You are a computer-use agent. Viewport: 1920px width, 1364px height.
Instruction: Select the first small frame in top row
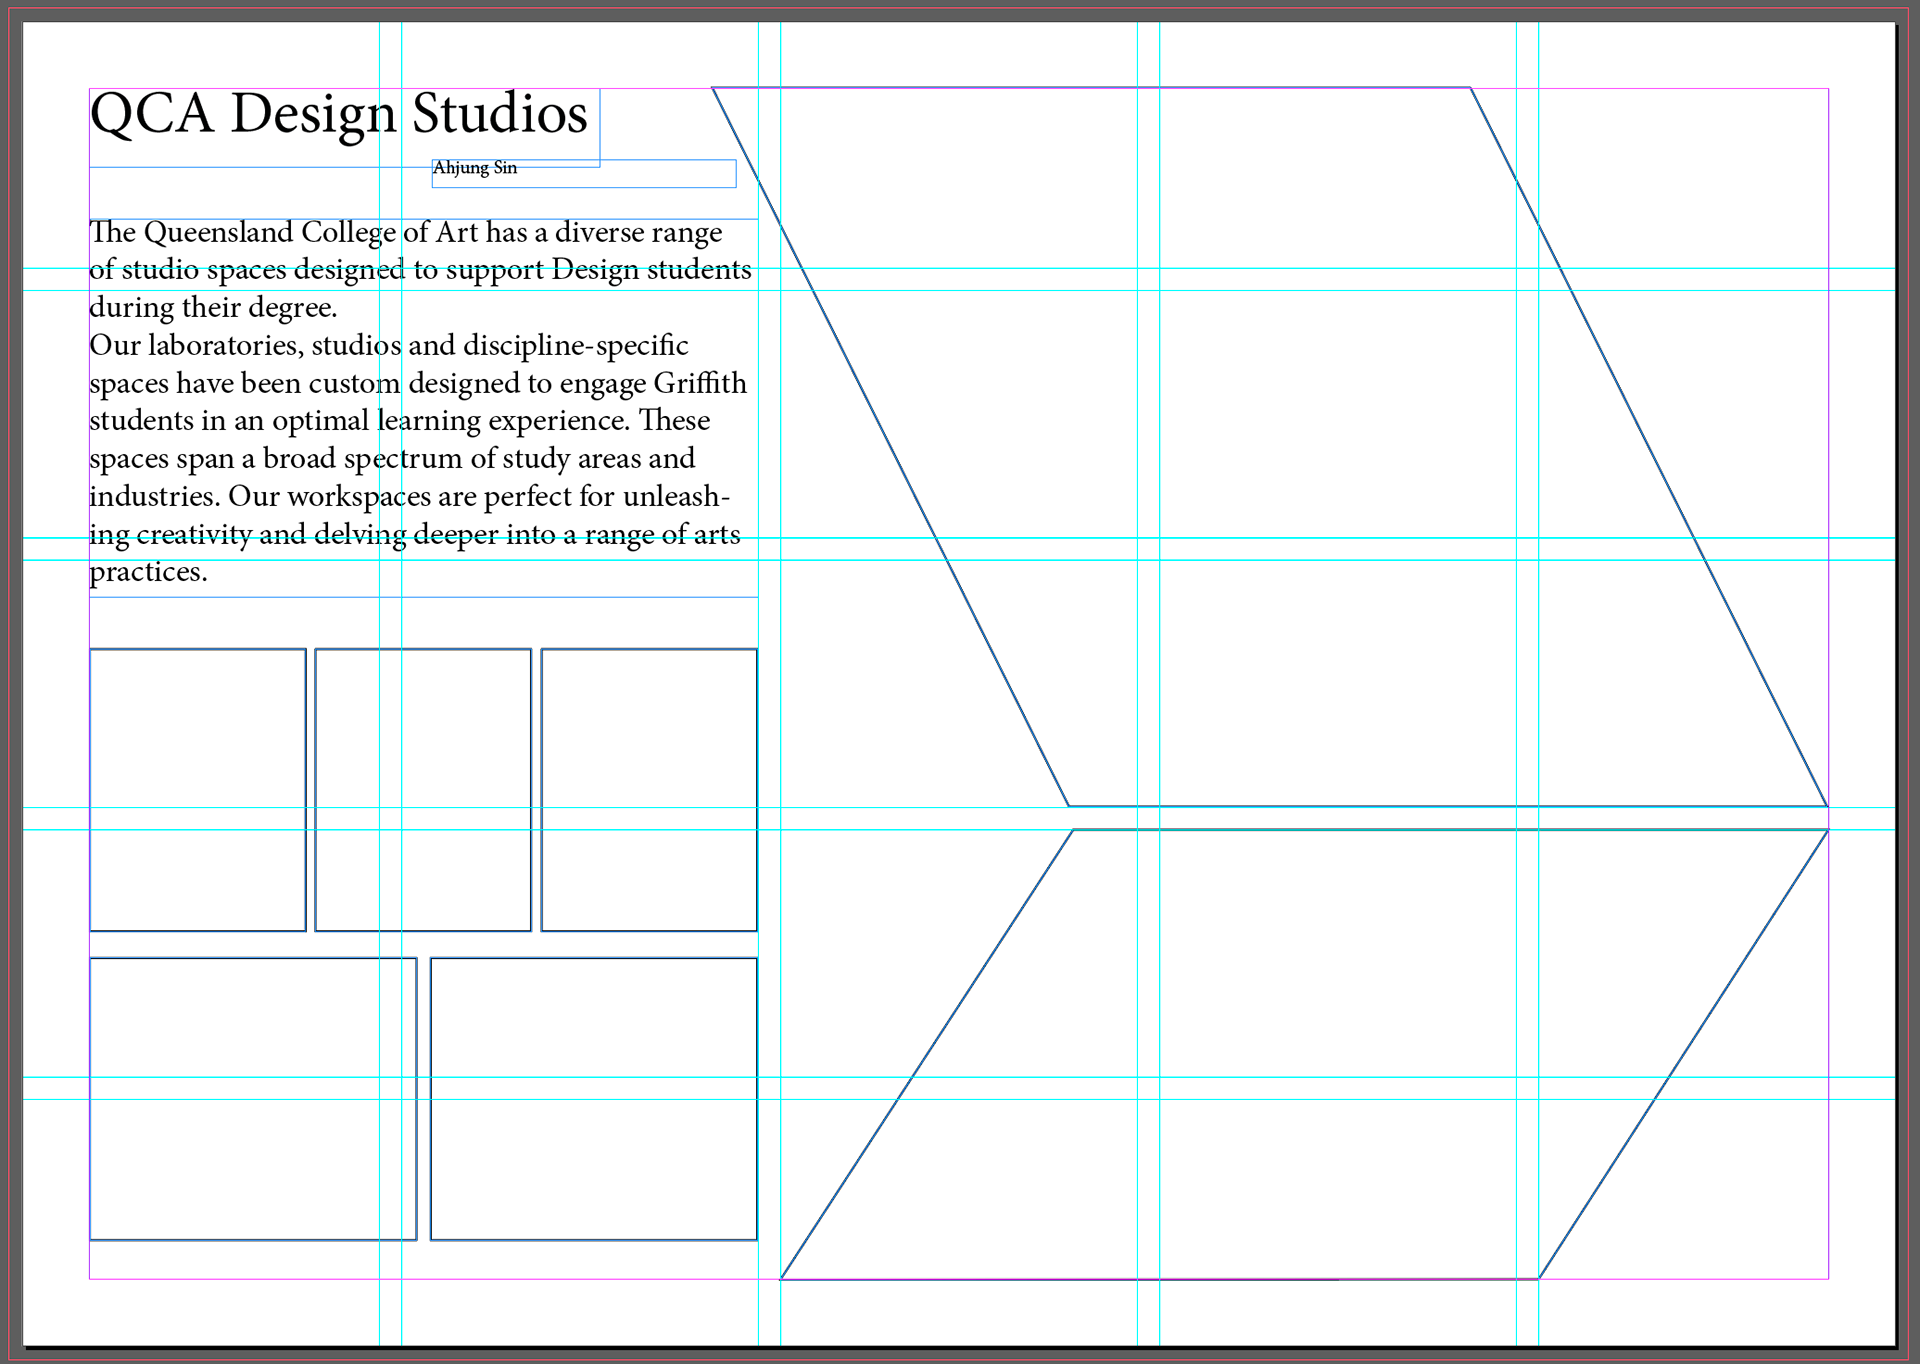point(197,789)
